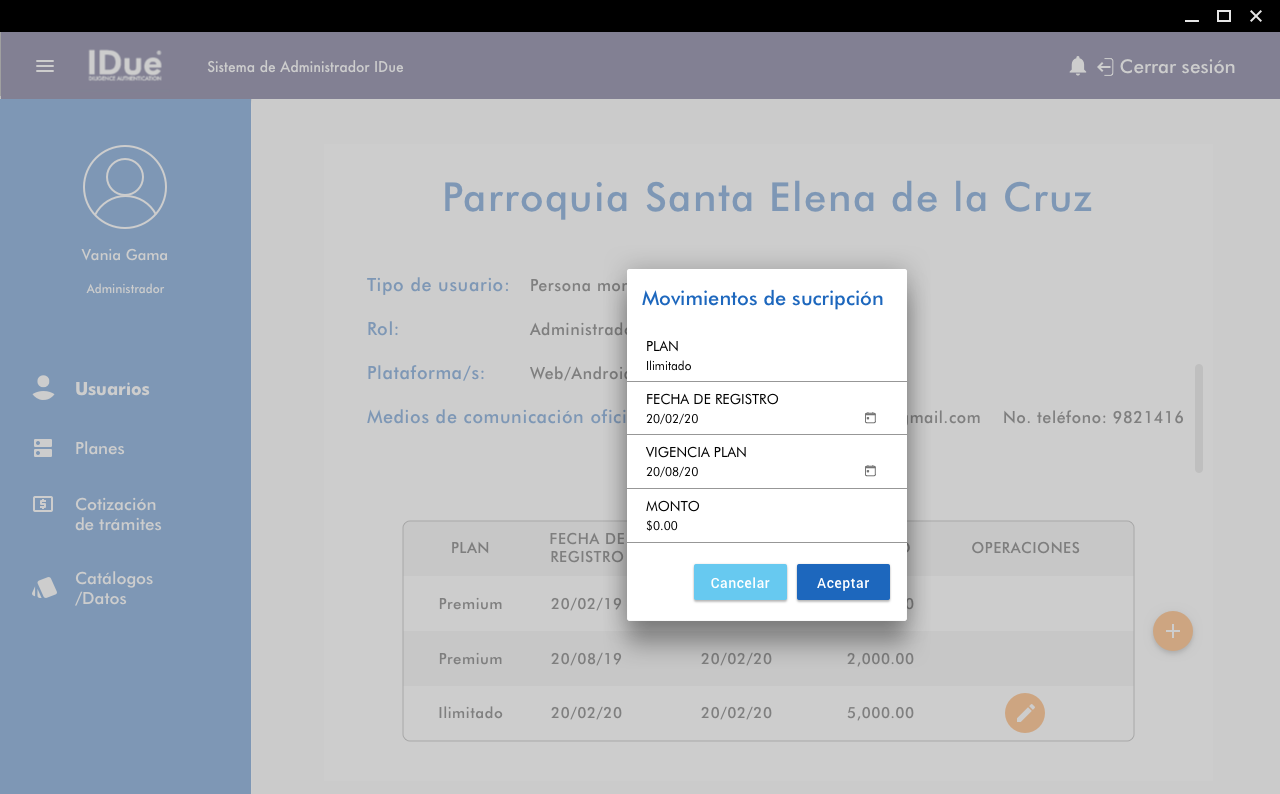The image size is (1280, 794).
Task: Open the Fecha de Registro calendar picker
Action: coord(870,418)
